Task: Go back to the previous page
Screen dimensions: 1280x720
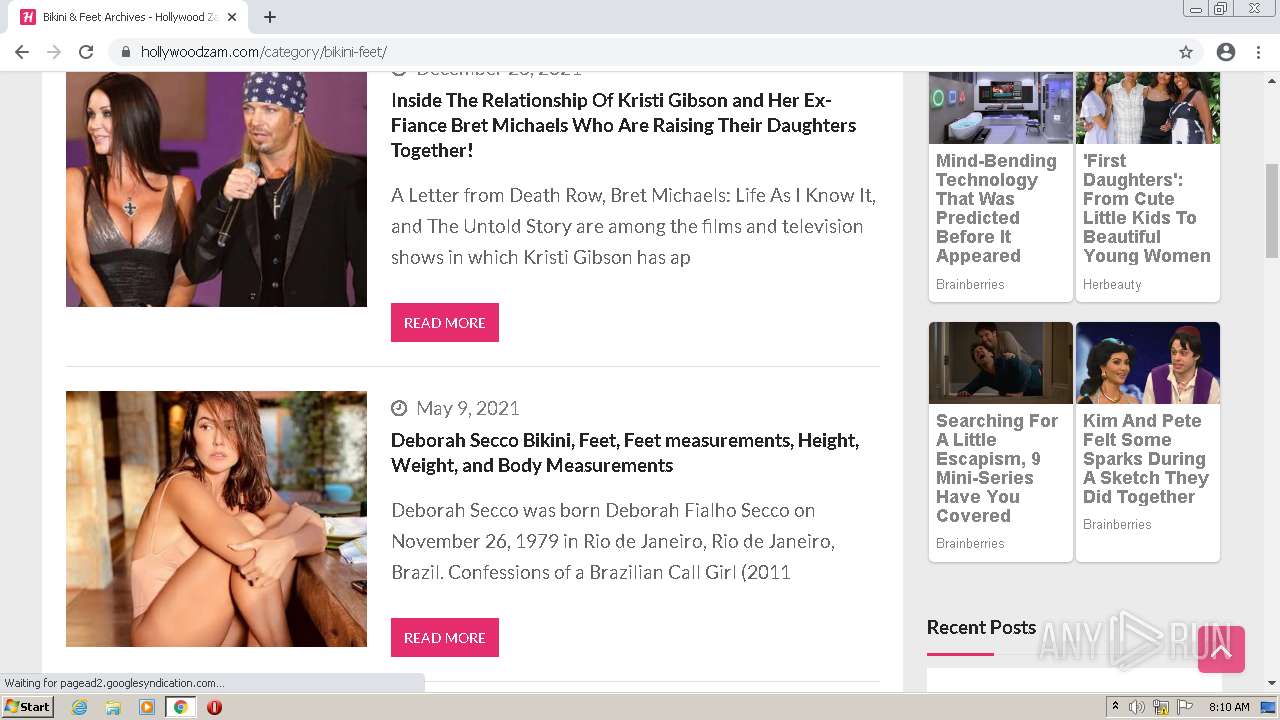Action: (22, 52)
